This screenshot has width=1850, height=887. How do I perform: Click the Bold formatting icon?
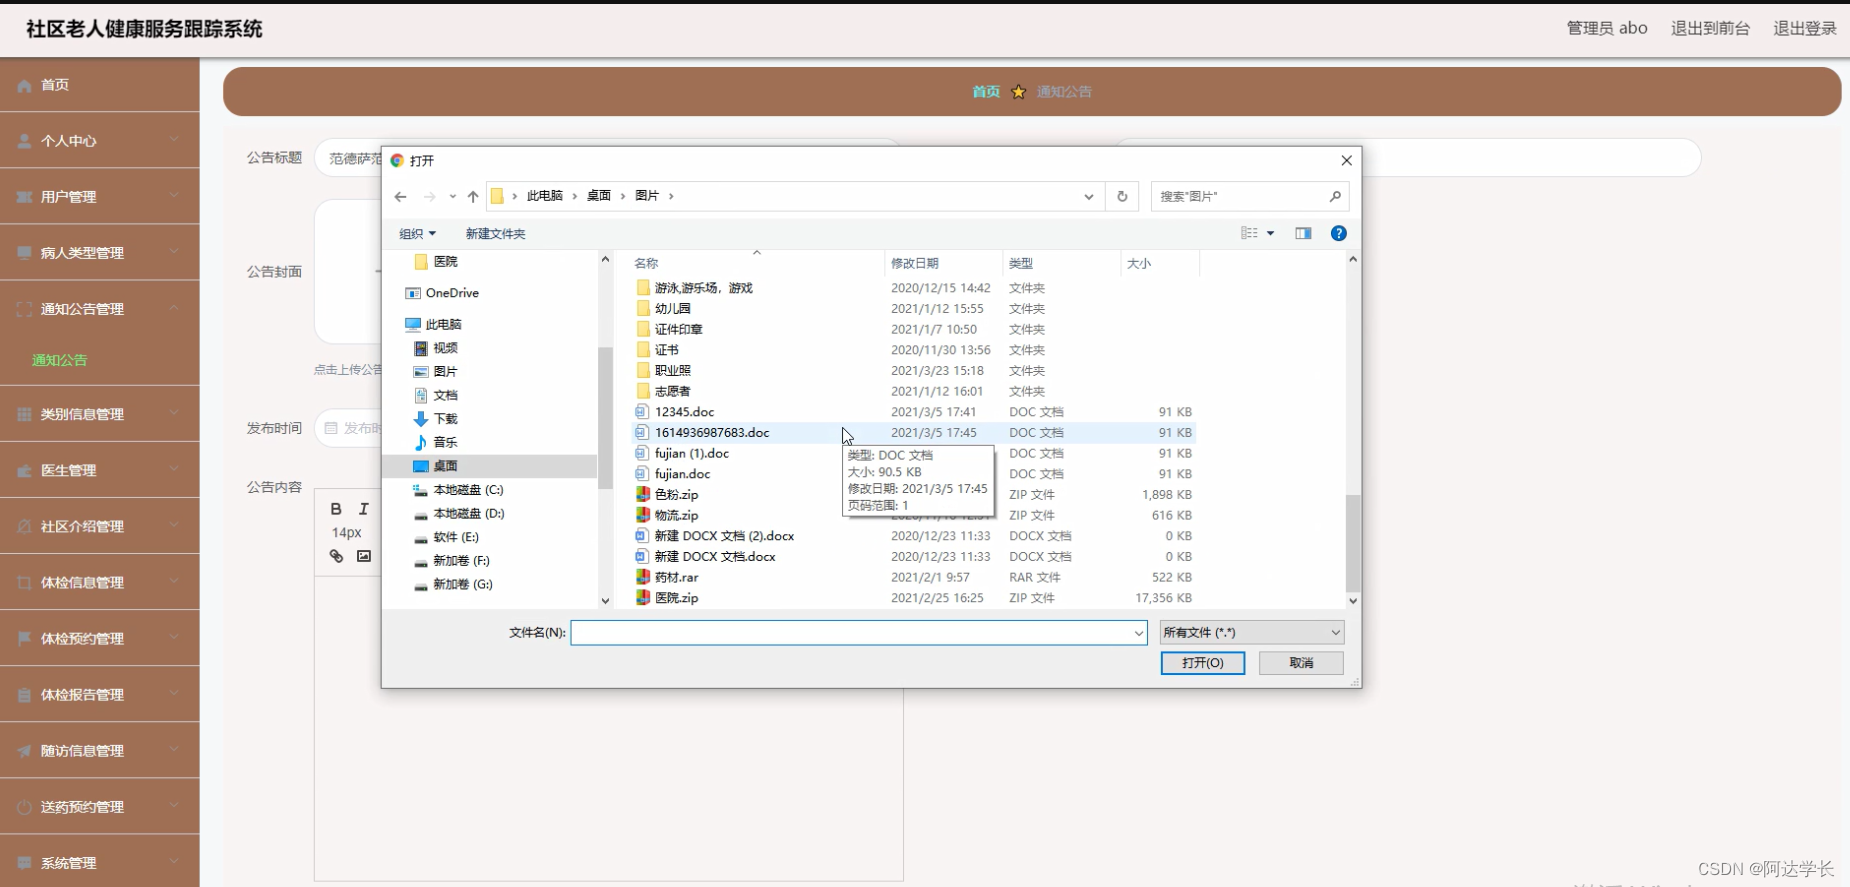[x=336, y=509]
